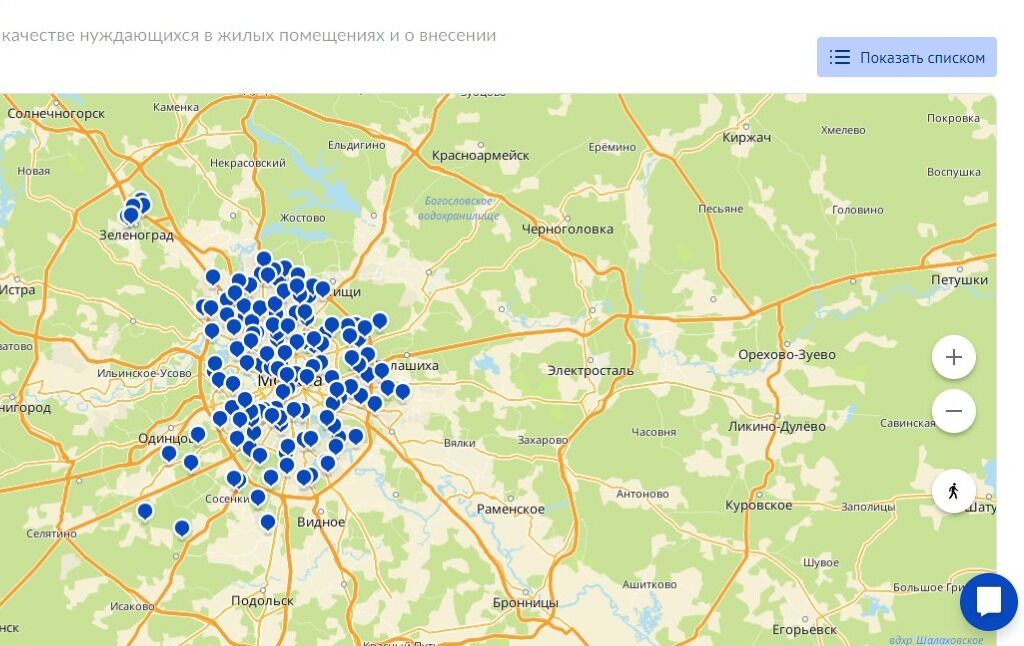Open the chat widget bubble

coord(989,602)
